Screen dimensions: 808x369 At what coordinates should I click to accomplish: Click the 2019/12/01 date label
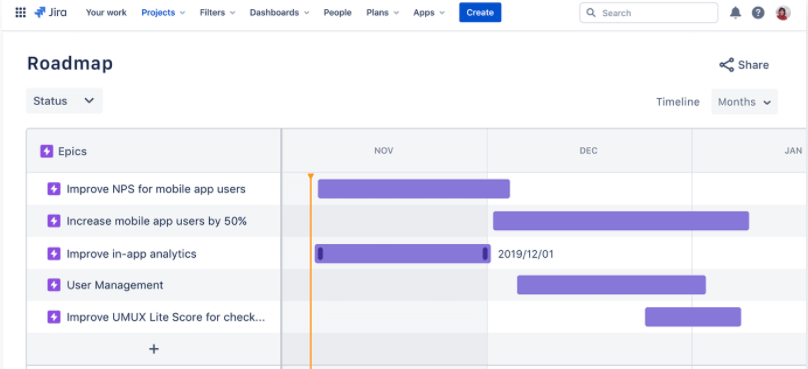tap(526, 254)
